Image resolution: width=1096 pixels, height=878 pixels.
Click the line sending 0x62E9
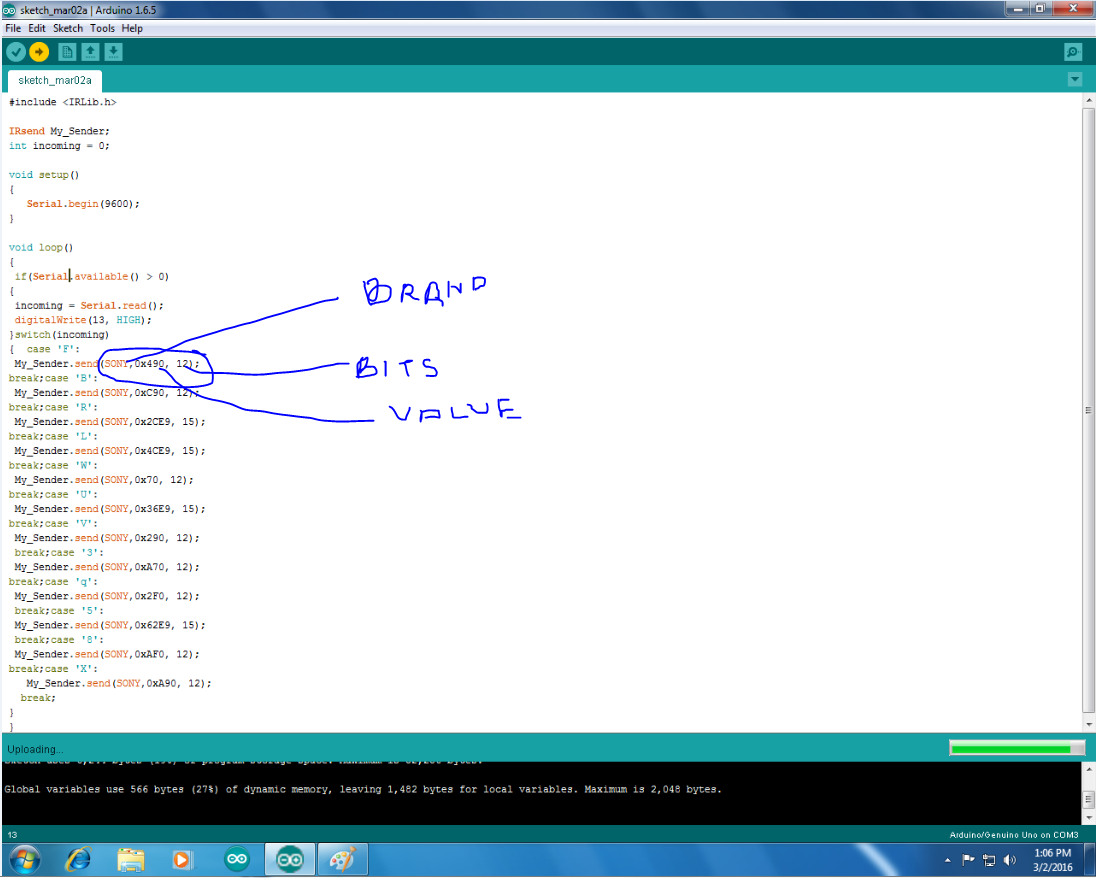pyautogui.click(x=110, y=625)
